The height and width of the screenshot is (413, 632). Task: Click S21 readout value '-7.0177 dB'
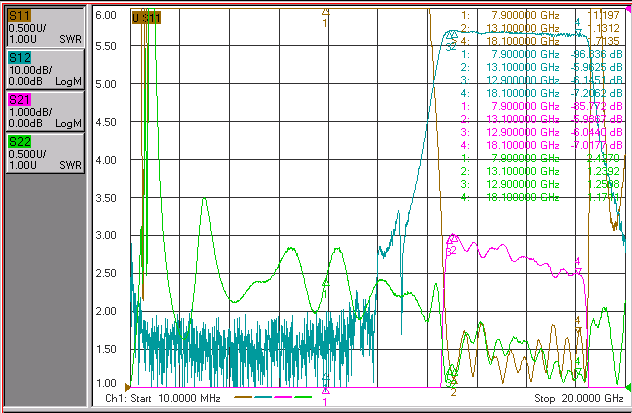pyautogui.click(x=597, y=145)
